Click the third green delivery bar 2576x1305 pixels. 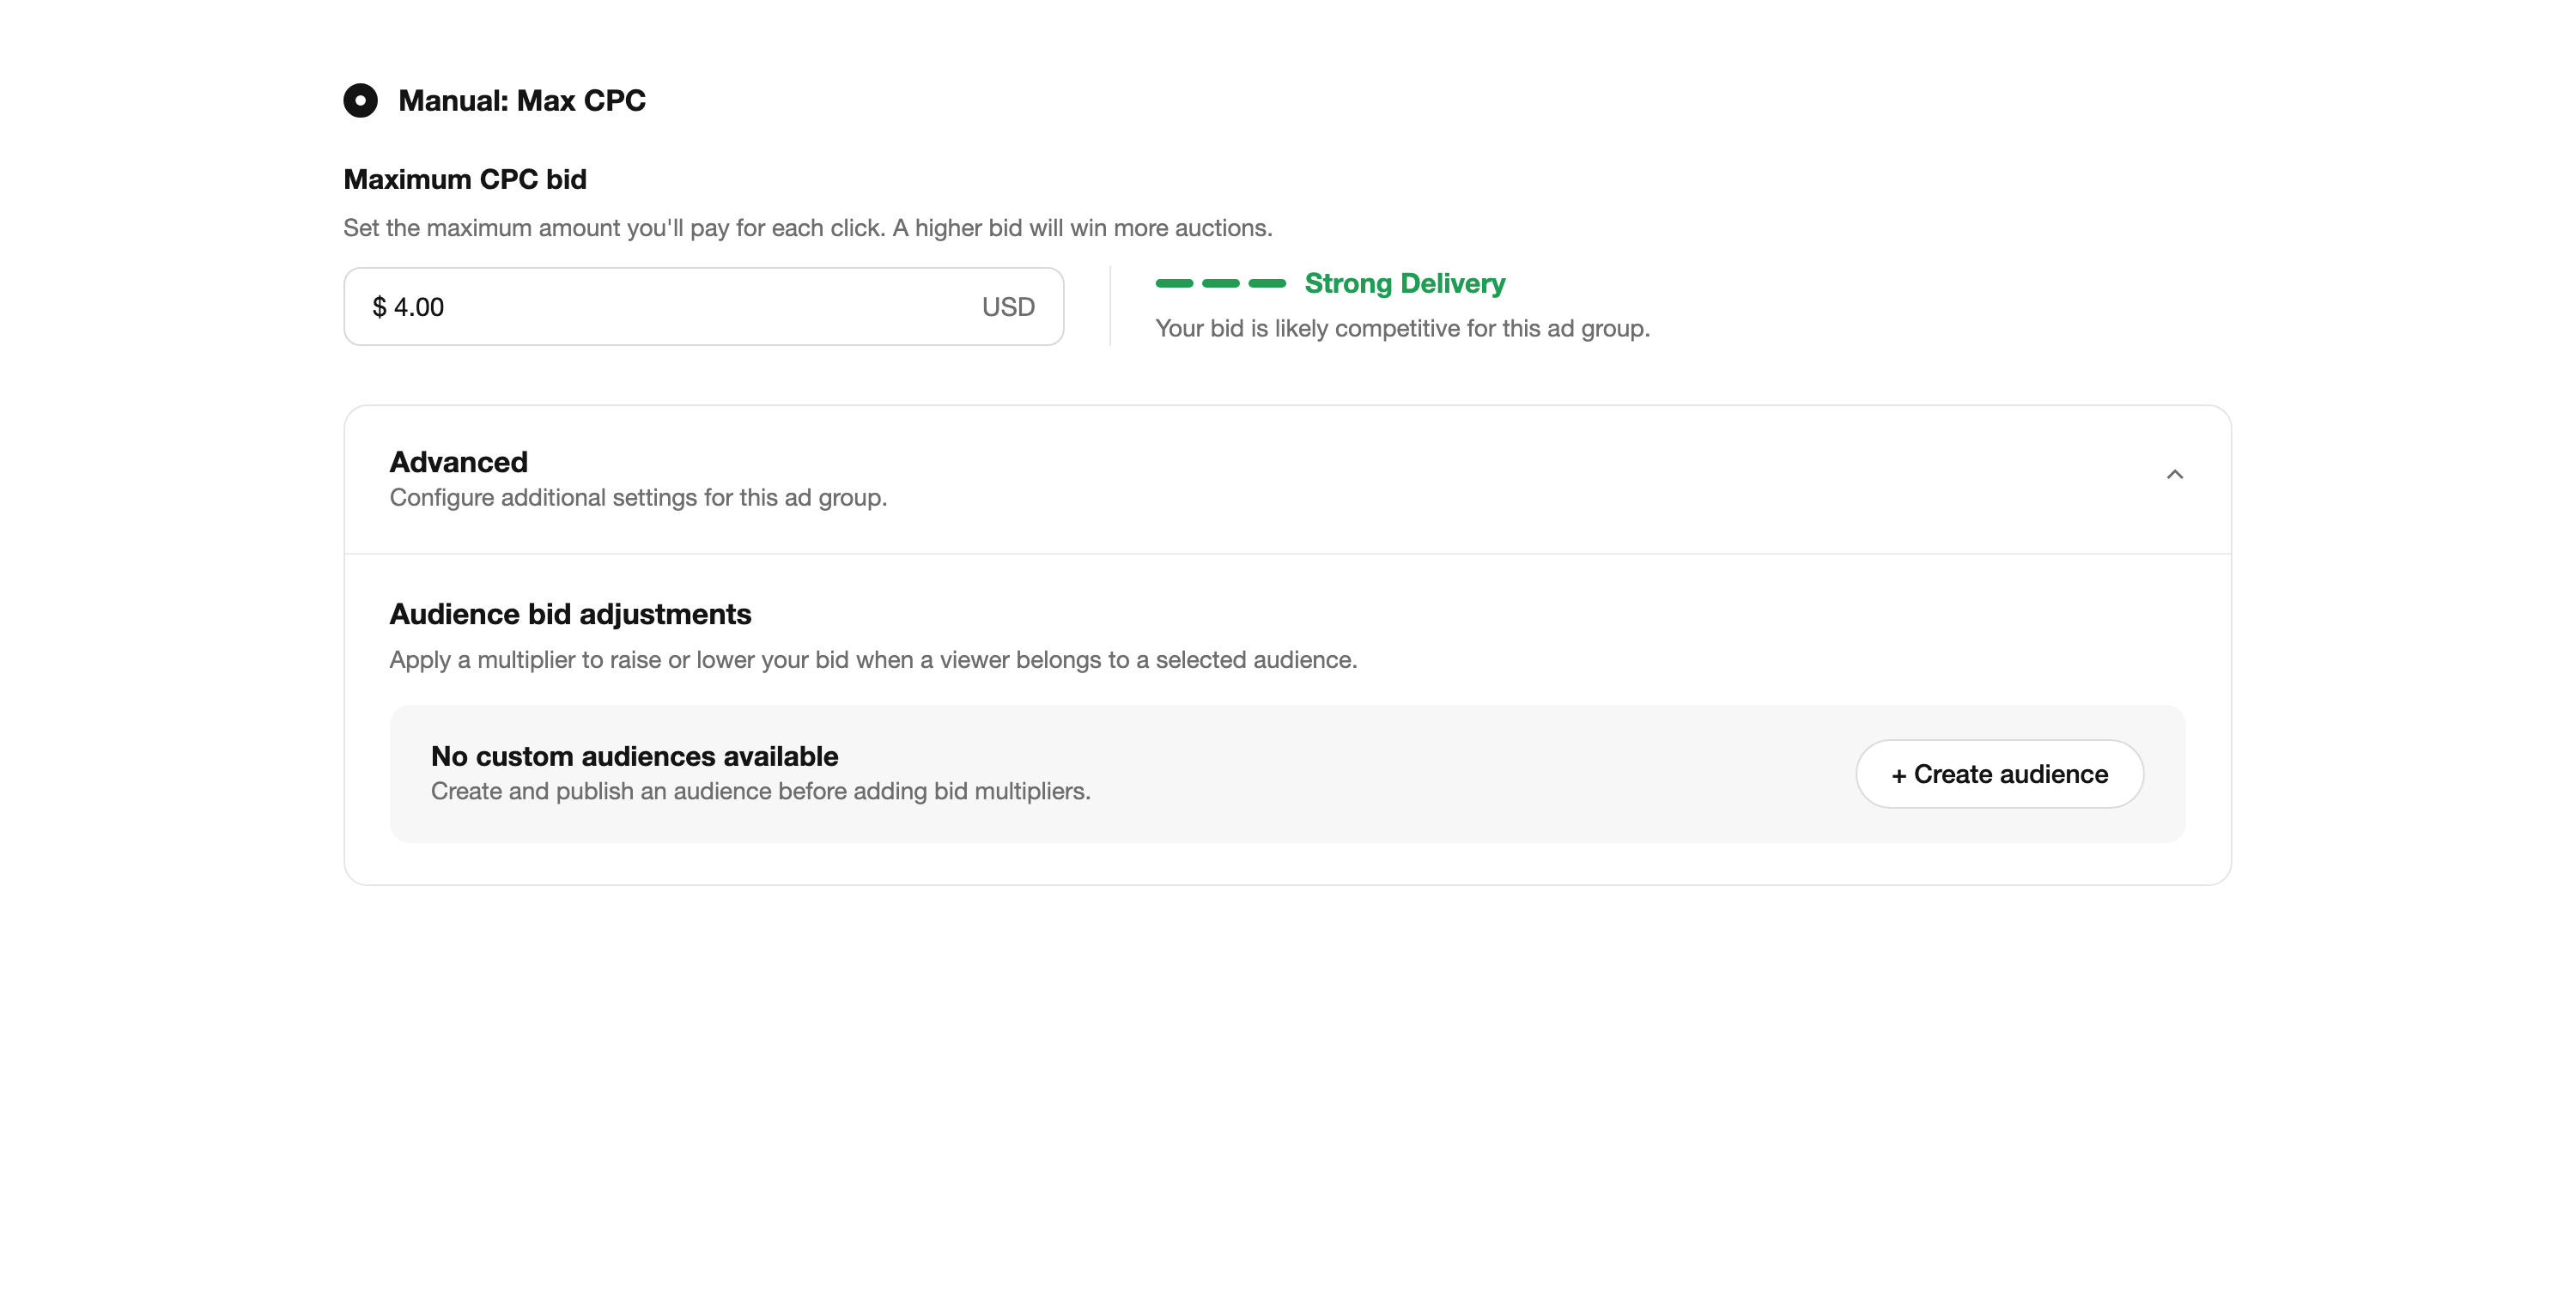click(1267, 283)
